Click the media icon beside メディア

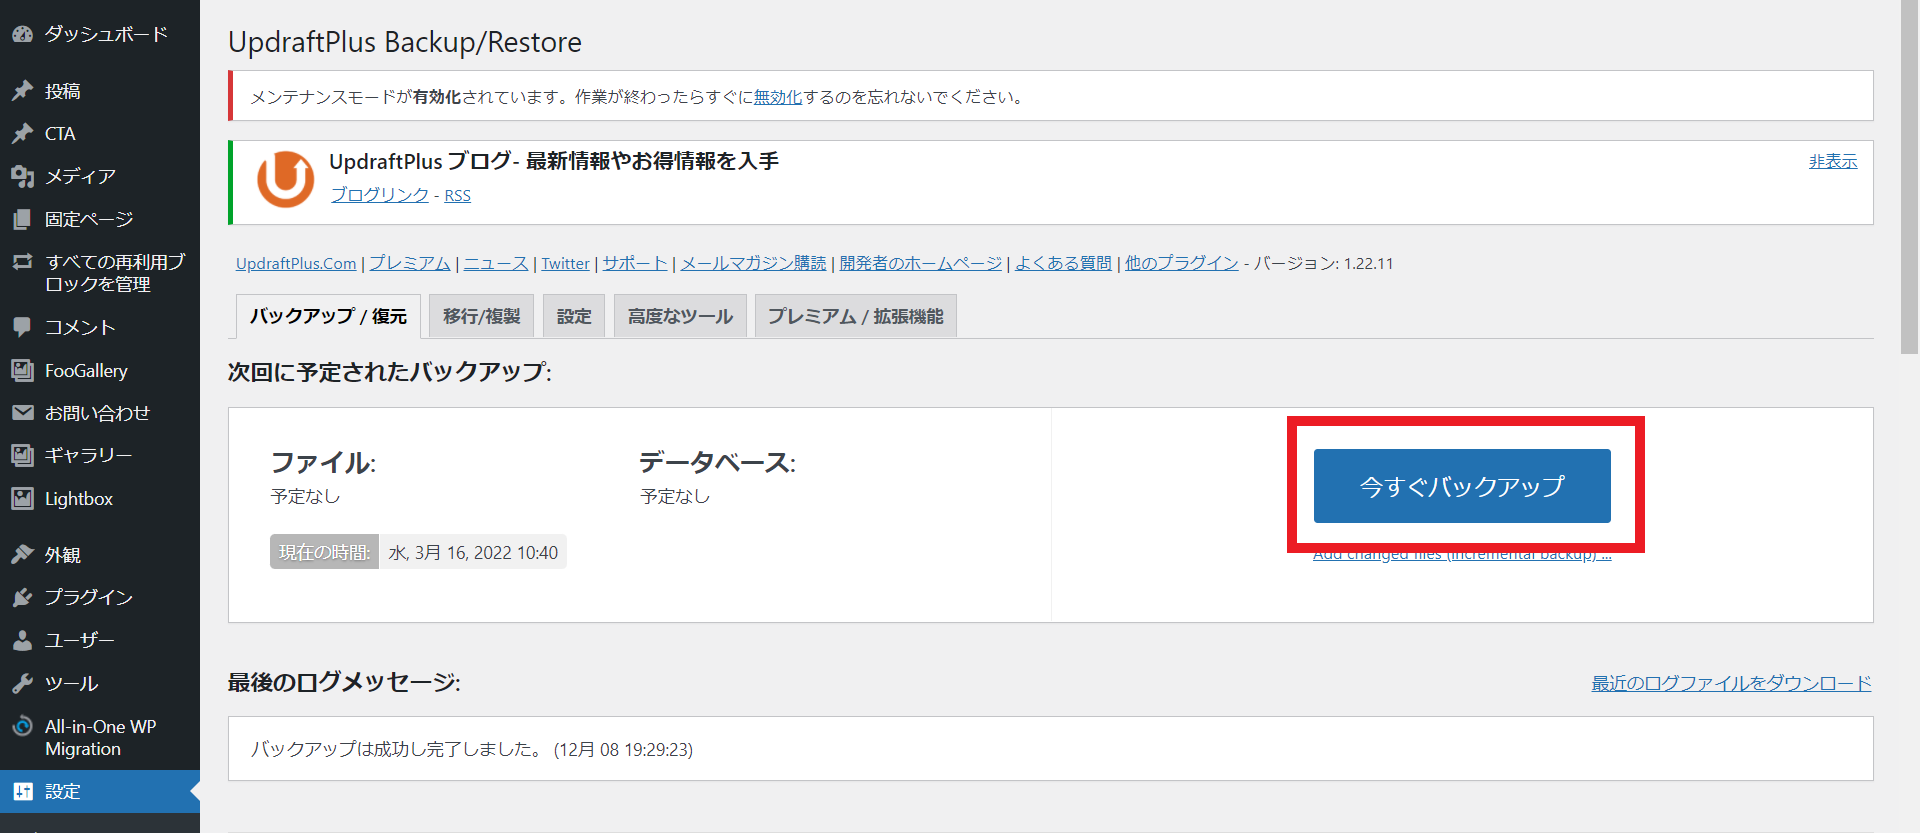[23, 176]
